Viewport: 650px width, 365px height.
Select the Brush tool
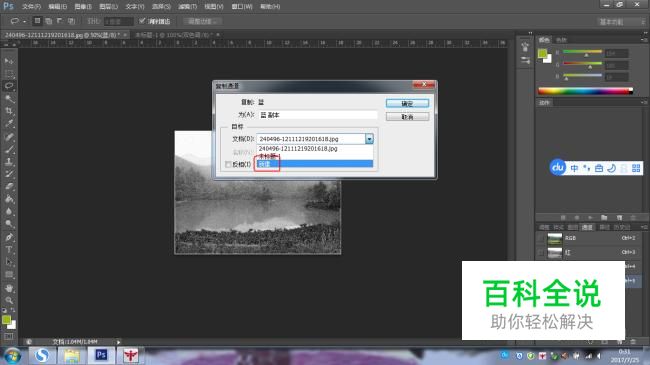[9, 149]
